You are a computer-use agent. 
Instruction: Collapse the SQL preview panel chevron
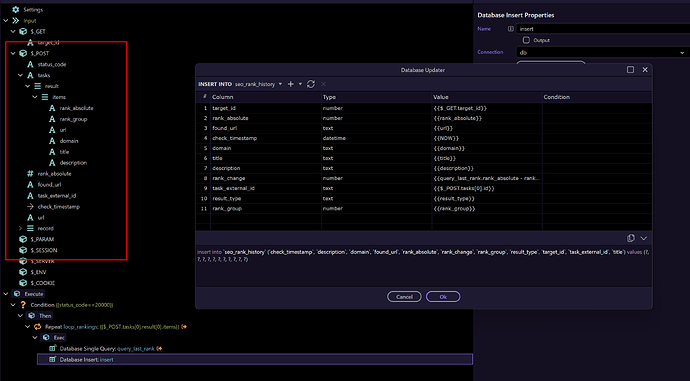[644, 238]
